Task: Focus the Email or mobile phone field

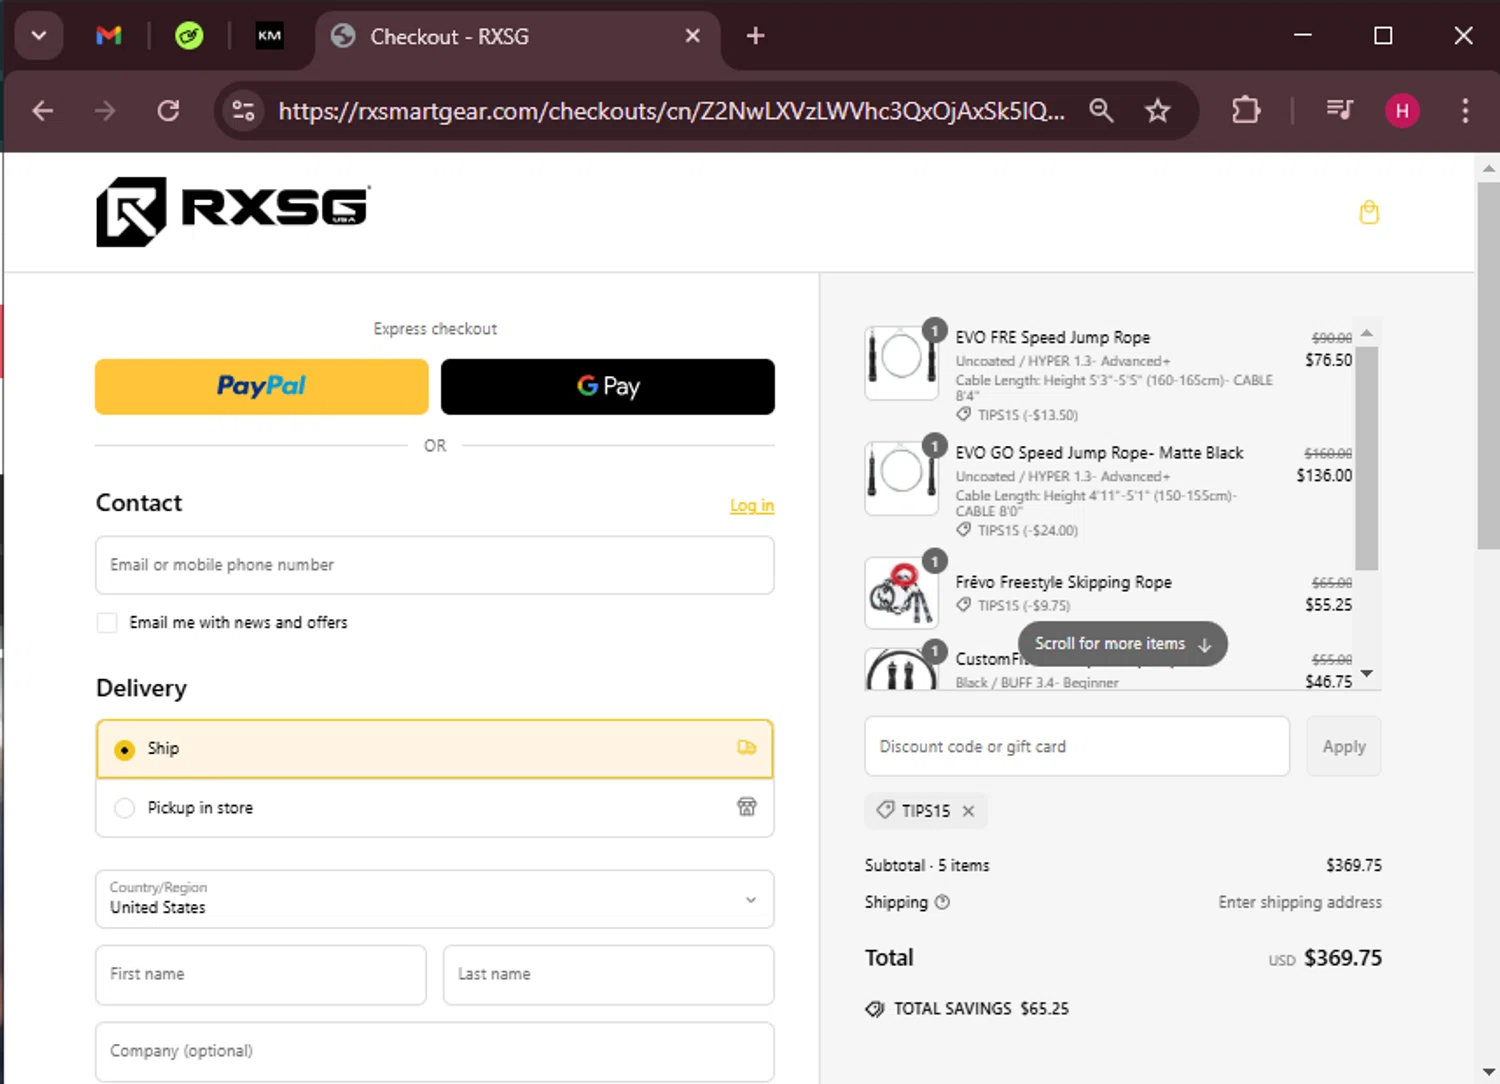Action: (x=435, y=565)
